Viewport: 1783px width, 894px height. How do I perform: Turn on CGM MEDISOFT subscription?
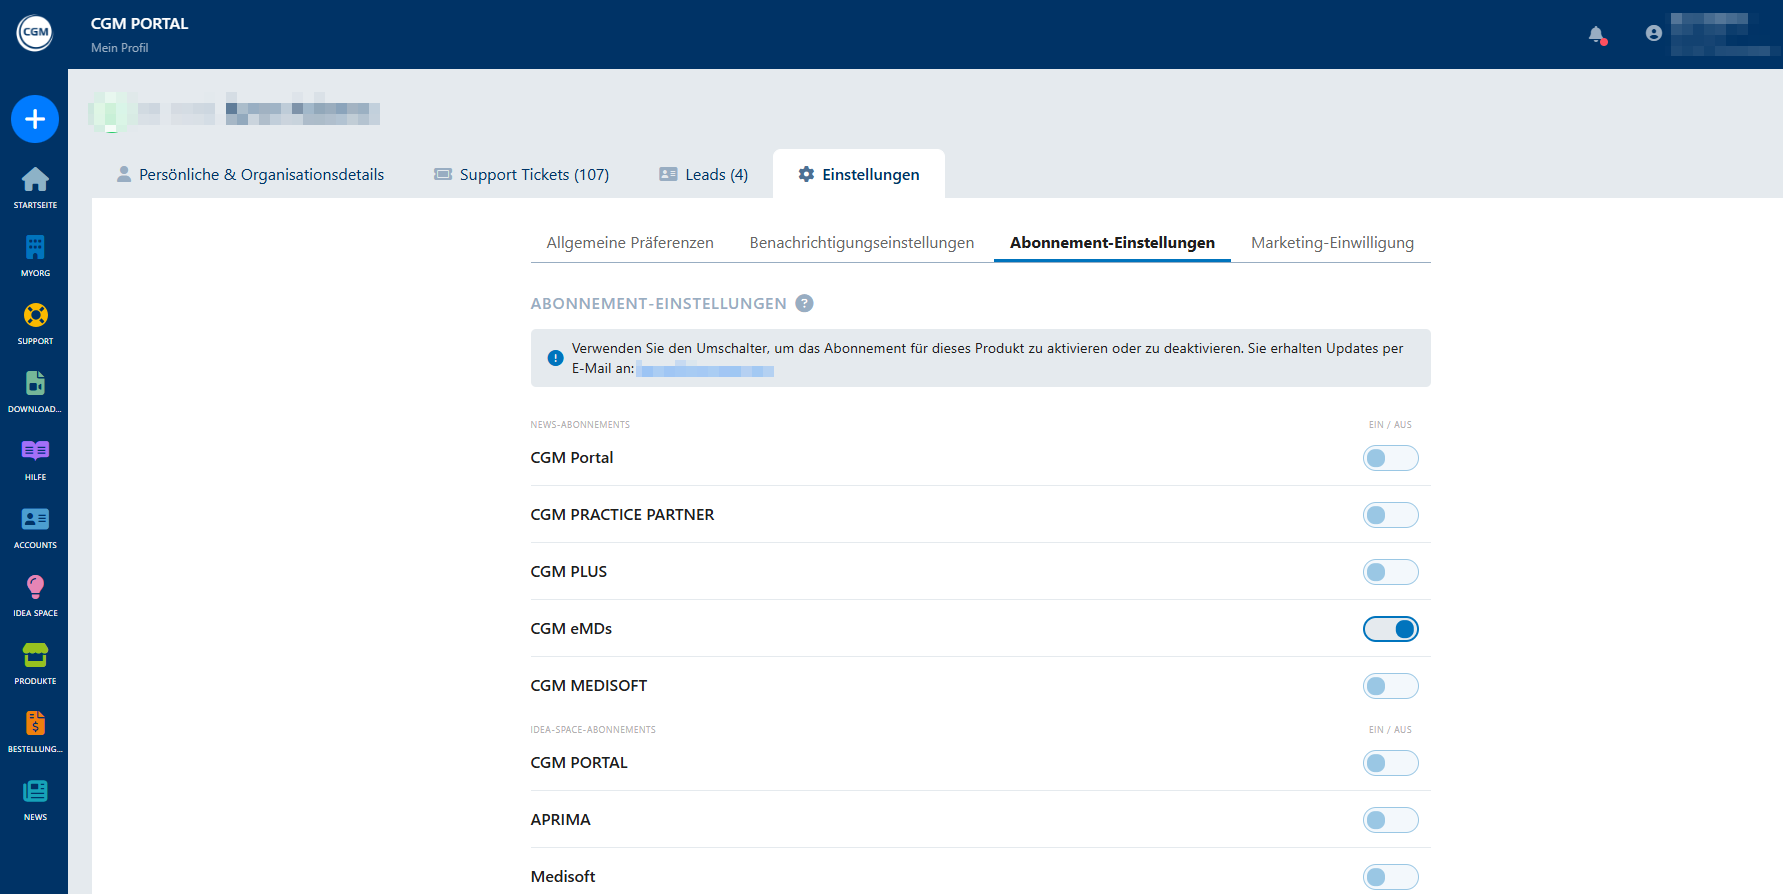tap(1390, 686)
